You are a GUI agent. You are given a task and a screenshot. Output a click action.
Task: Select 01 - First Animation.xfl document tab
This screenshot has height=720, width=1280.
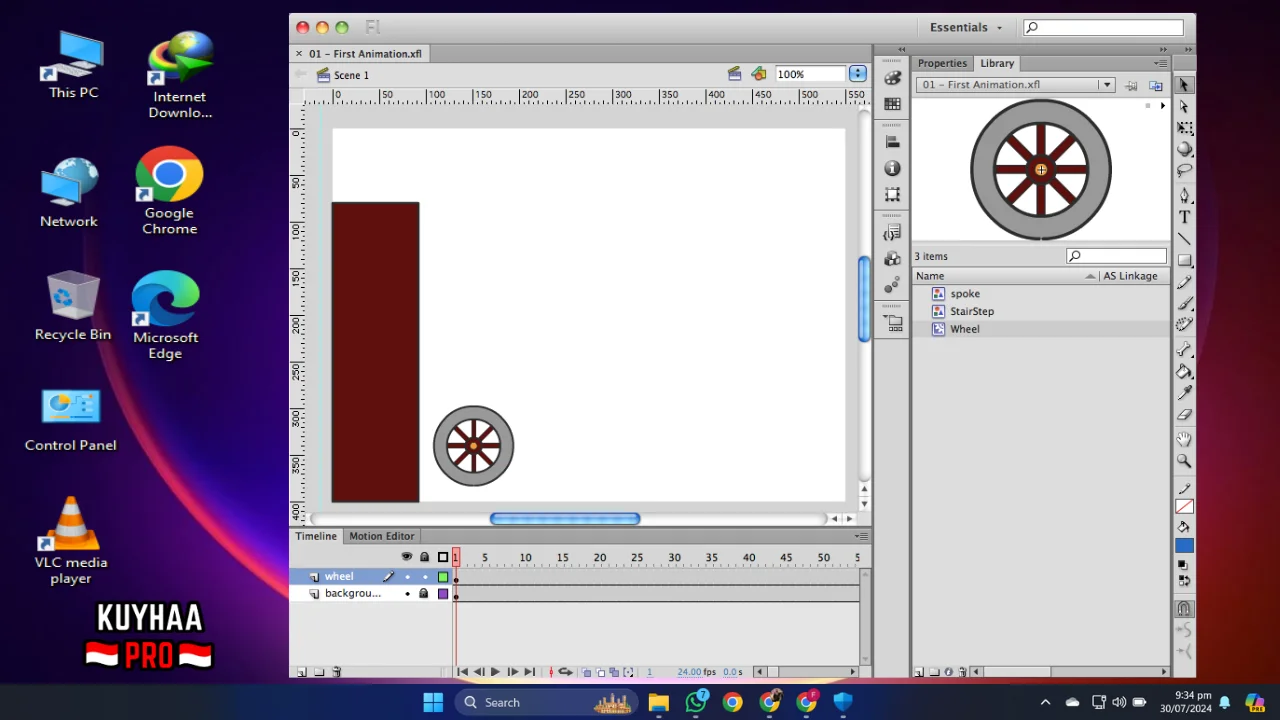click(x=365, y=54)
